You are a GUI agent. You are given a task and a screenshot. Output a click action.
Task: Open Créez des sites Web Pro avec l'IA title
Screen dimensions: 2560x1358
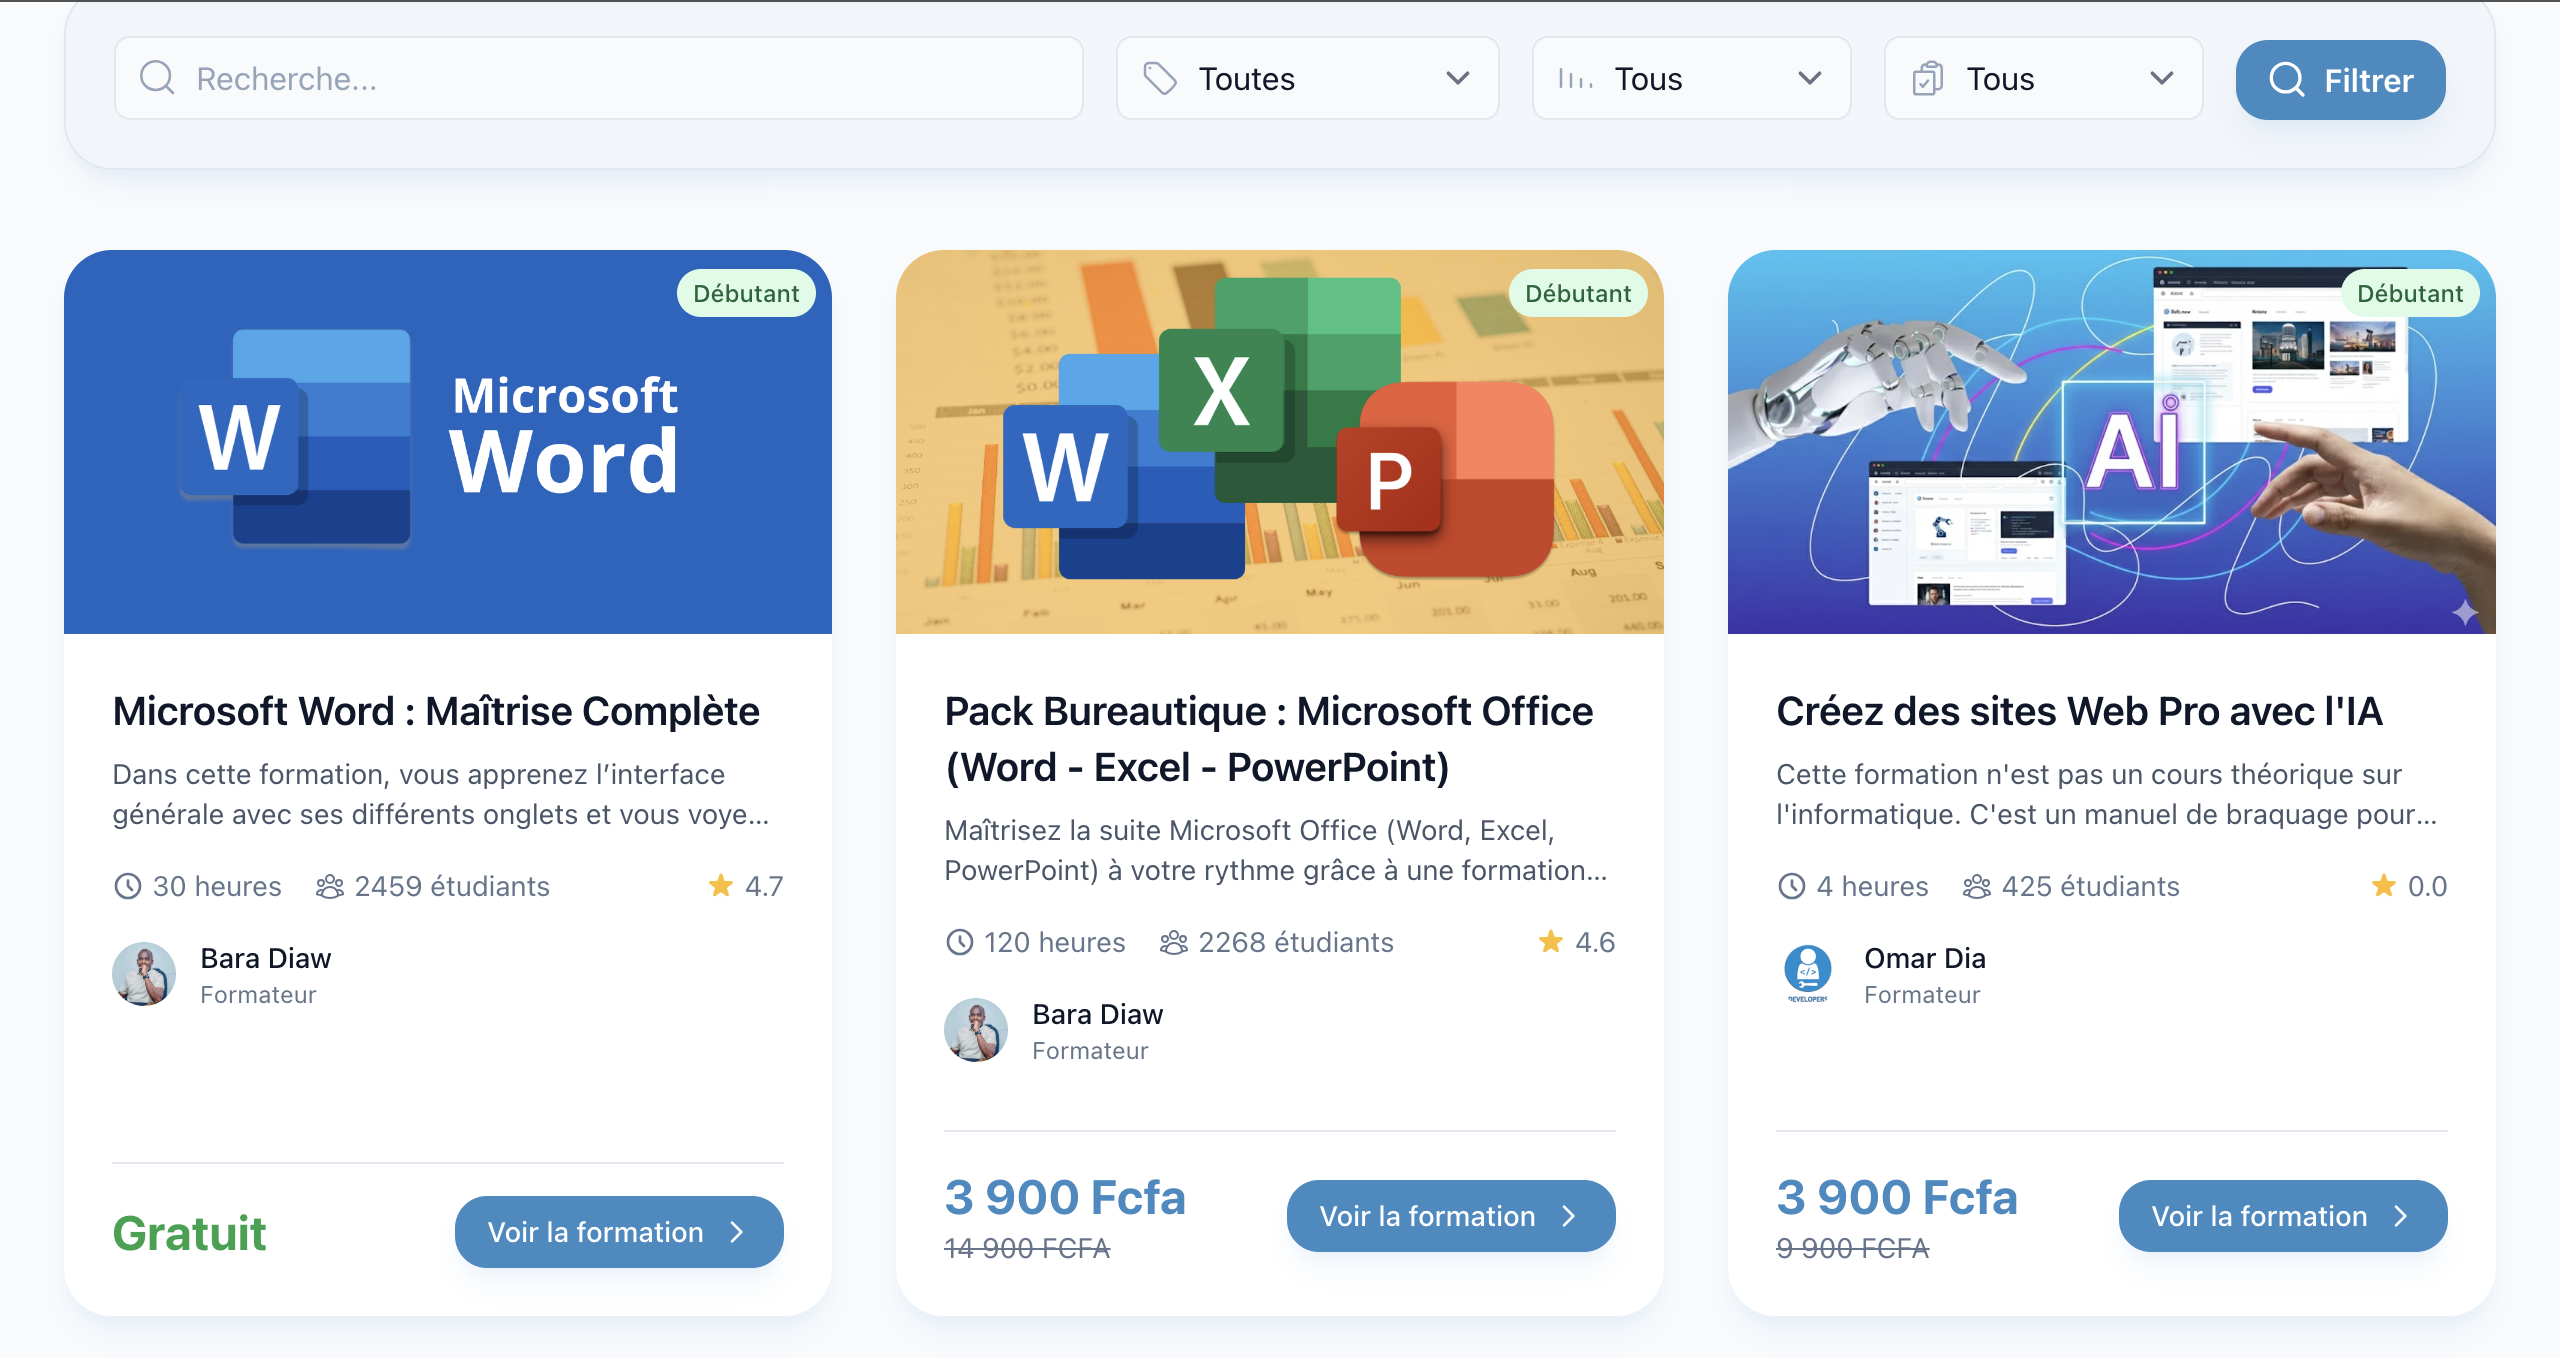pyautogui.click(x=2078, y=711)
